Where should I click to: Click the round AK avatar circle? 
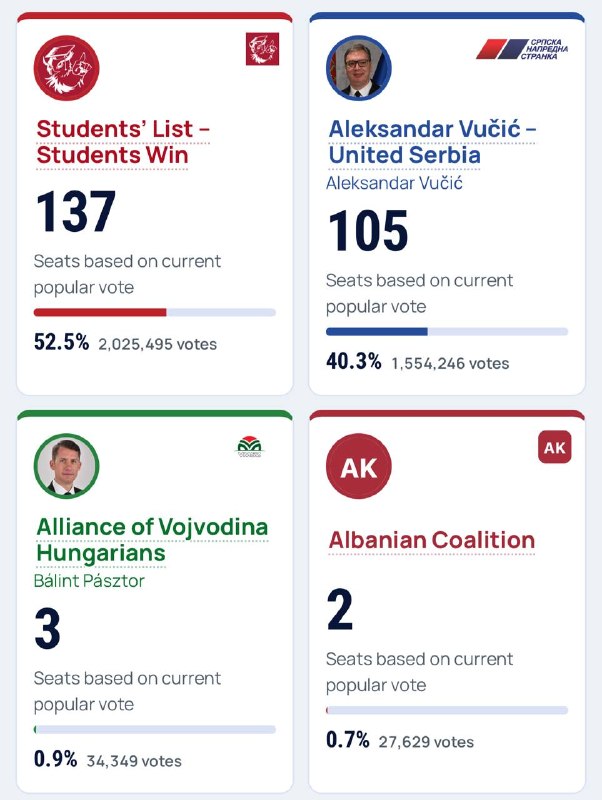[359, 466]
